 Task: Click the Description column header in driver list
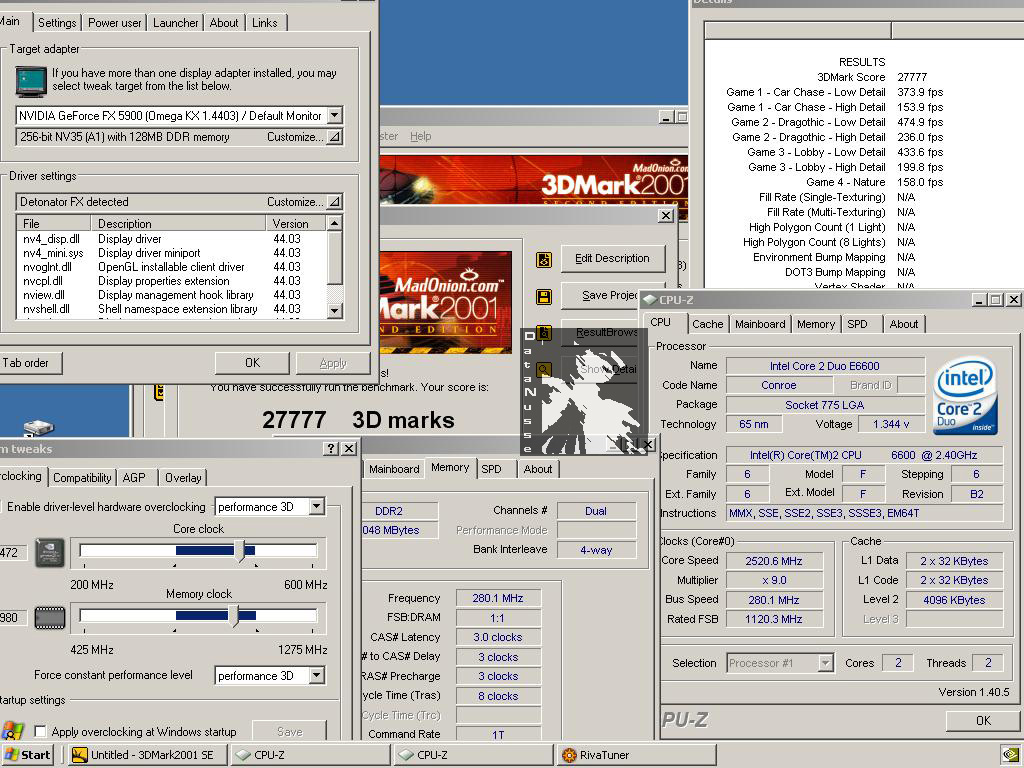[x=178, y=223]
